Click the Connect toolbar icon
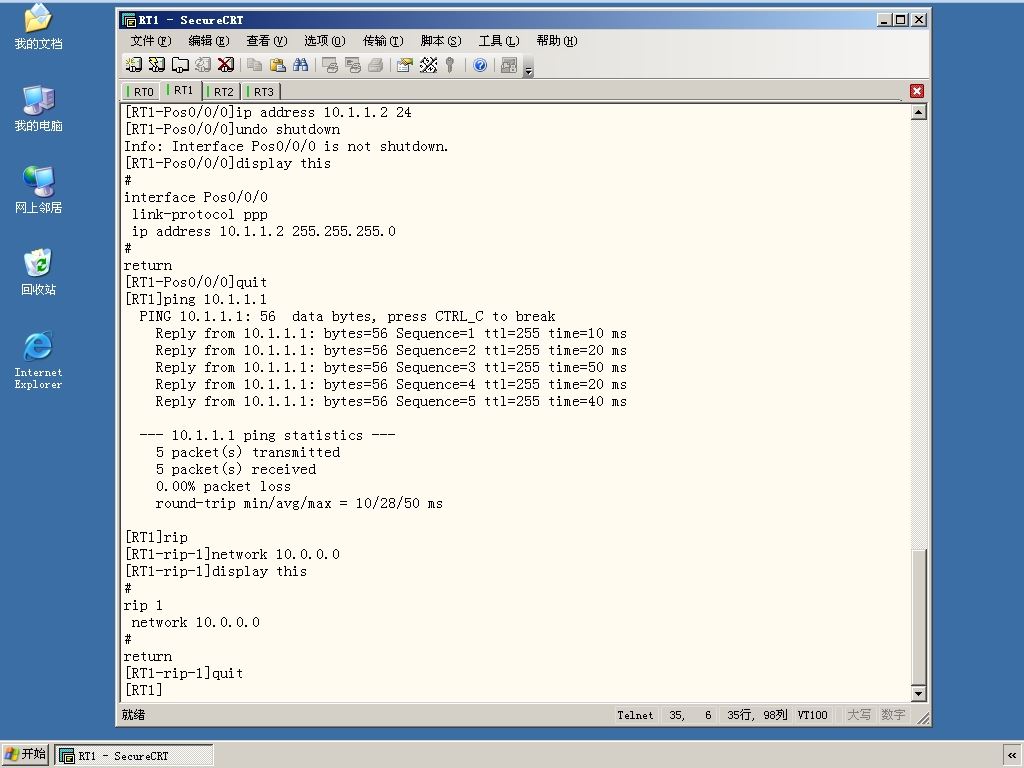This screenshot has width=1024, height=768. [134, 65]
